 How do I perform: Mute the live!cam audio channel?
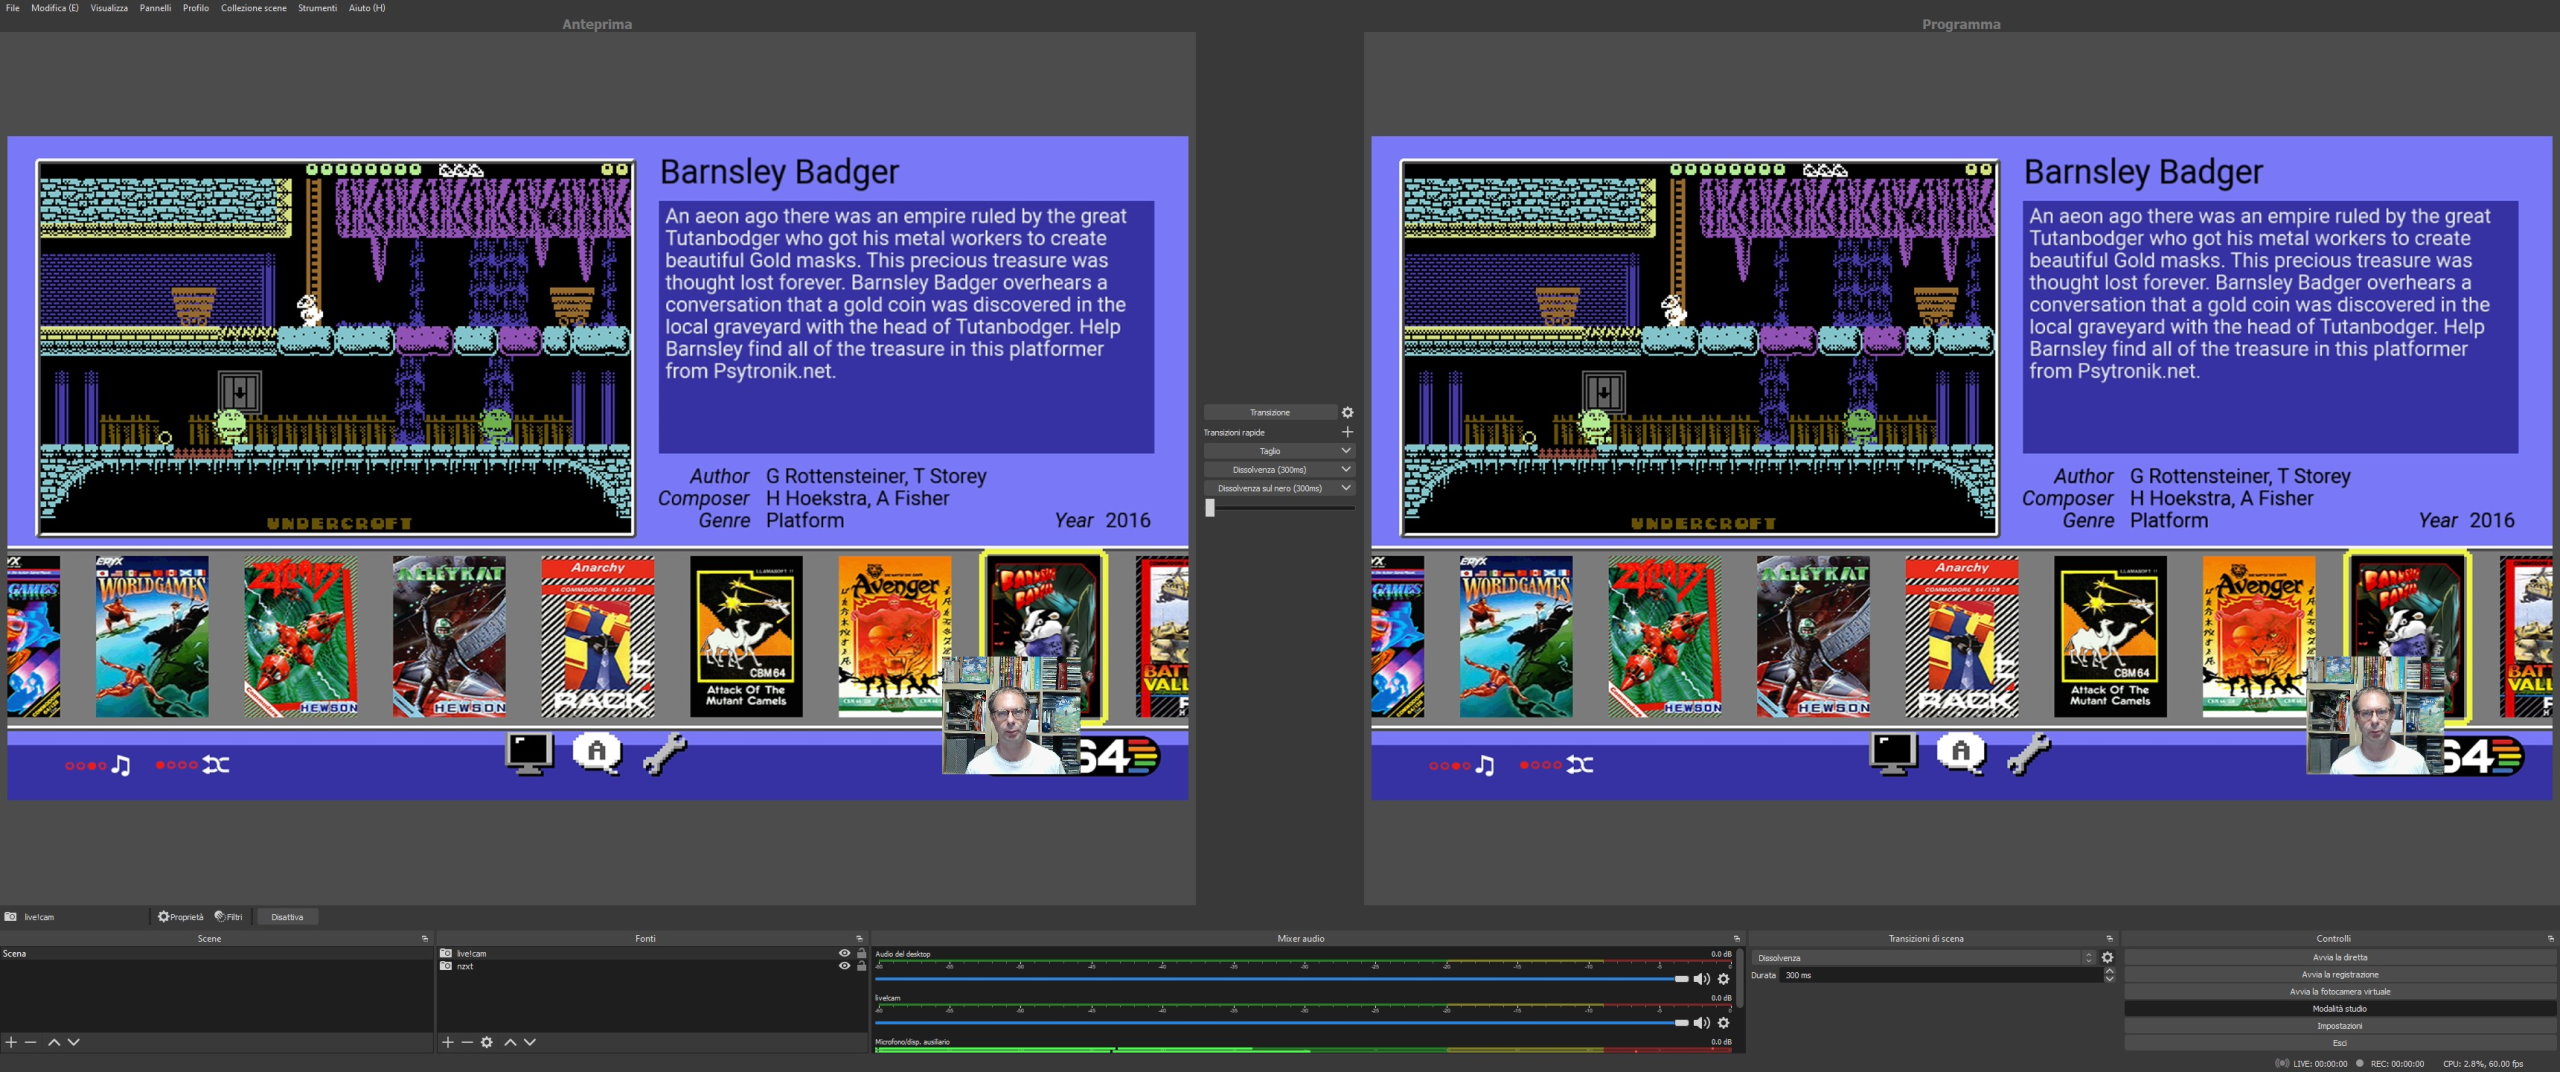(1701, 1023)
